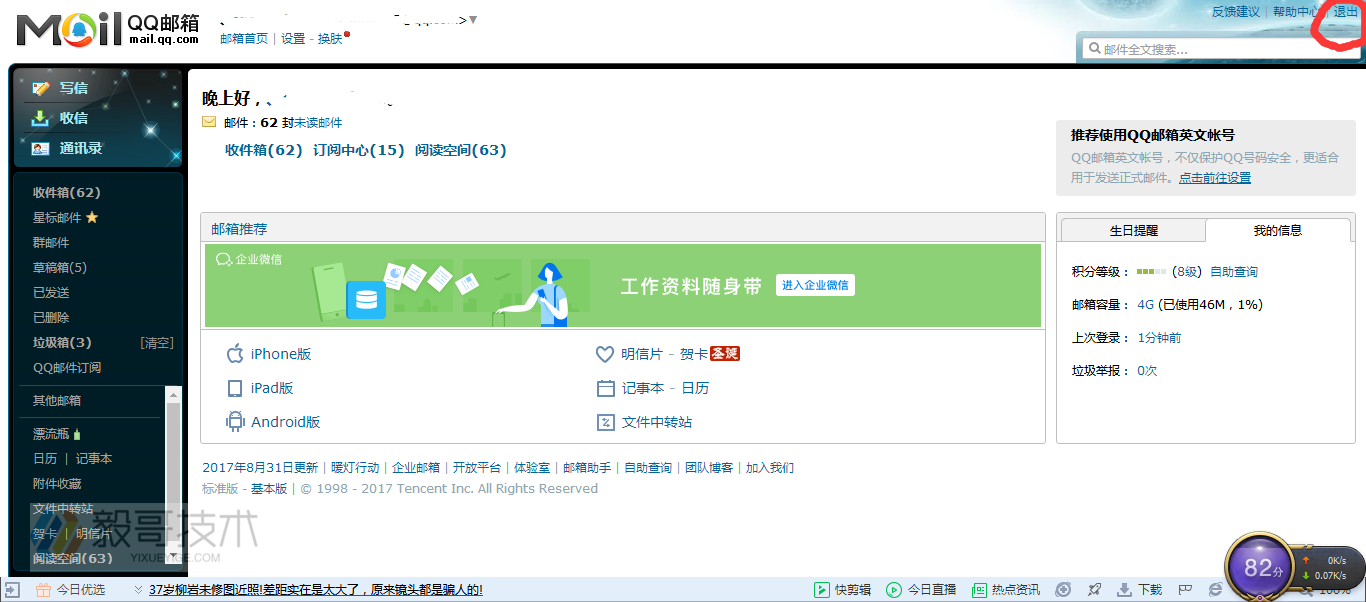Click the 写信 compose icon
The height and width of the screenshot is (602, 1366).
pos(41,88)
